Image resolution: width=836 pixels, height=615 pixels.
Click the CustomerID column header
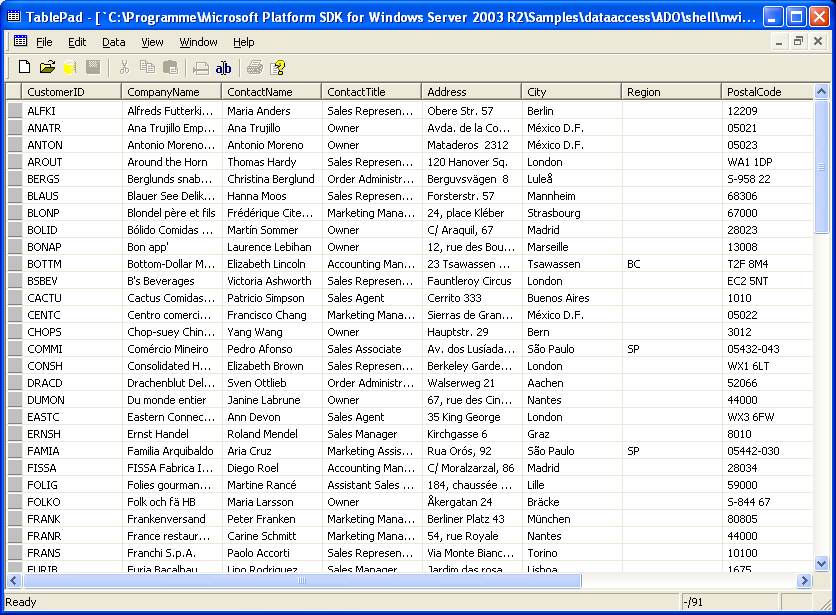click(x=71, y=92)
